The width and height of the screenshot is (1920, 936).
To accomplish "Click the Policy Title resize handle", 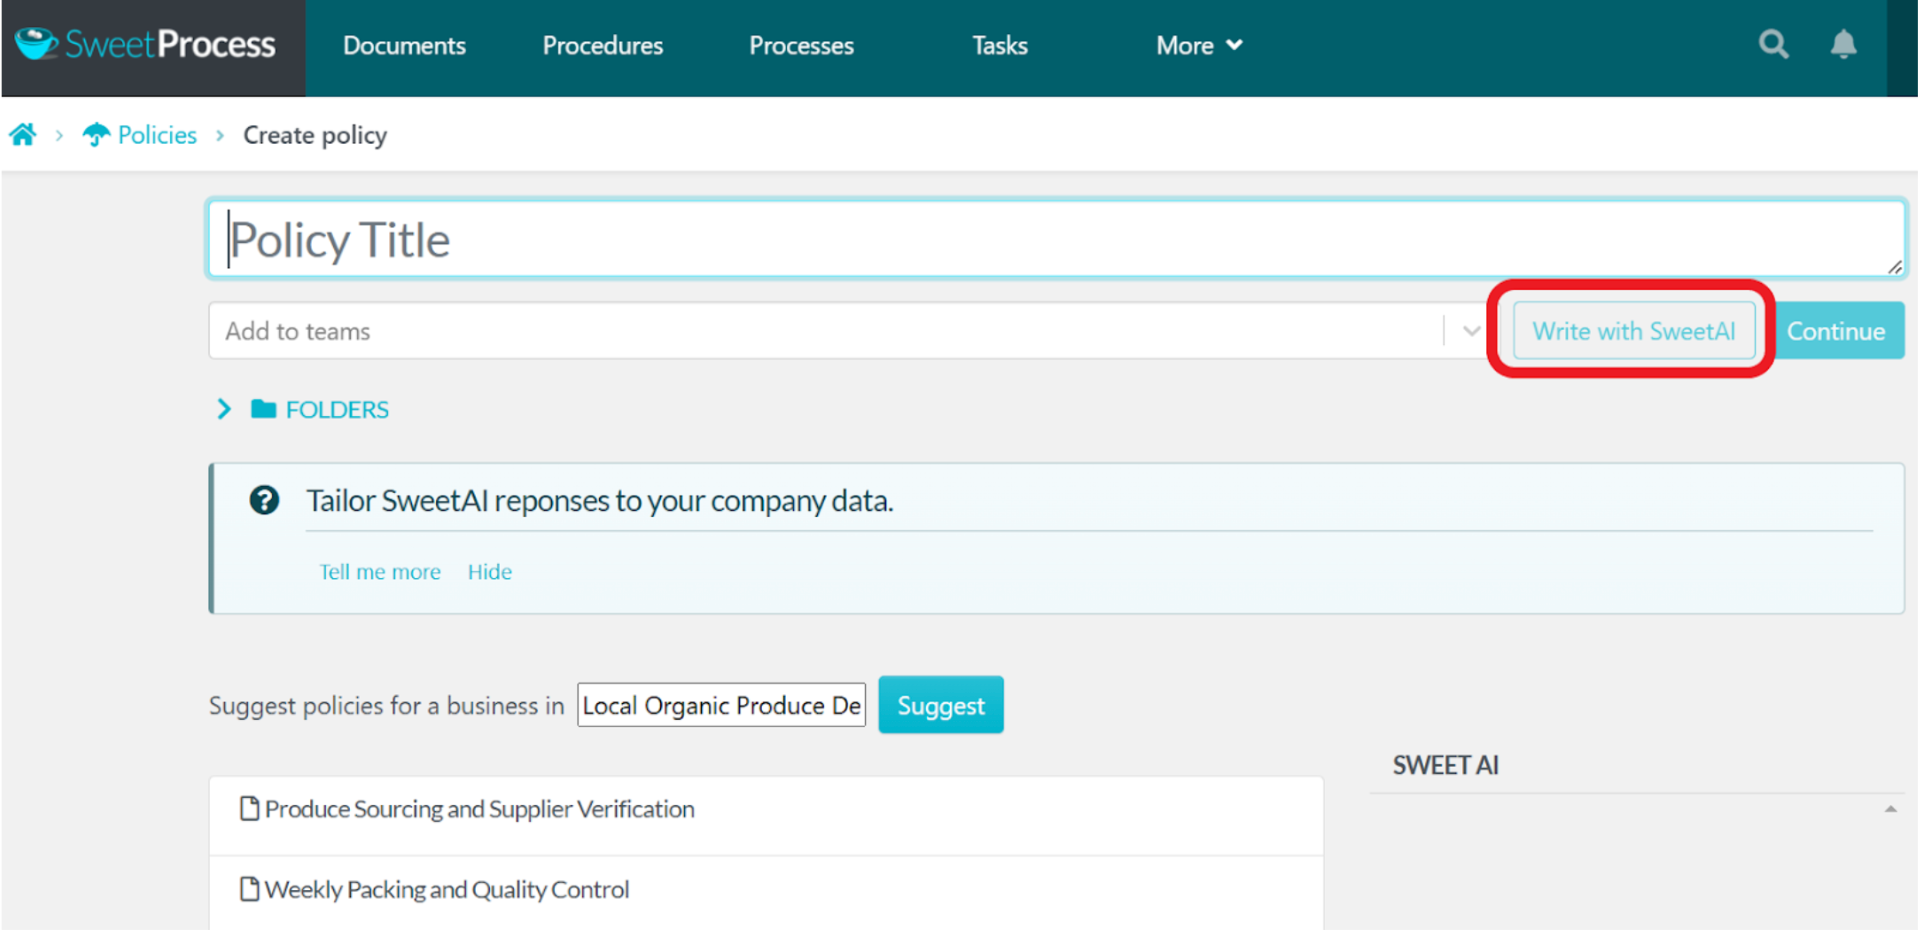I will (x=1894, y=267).
